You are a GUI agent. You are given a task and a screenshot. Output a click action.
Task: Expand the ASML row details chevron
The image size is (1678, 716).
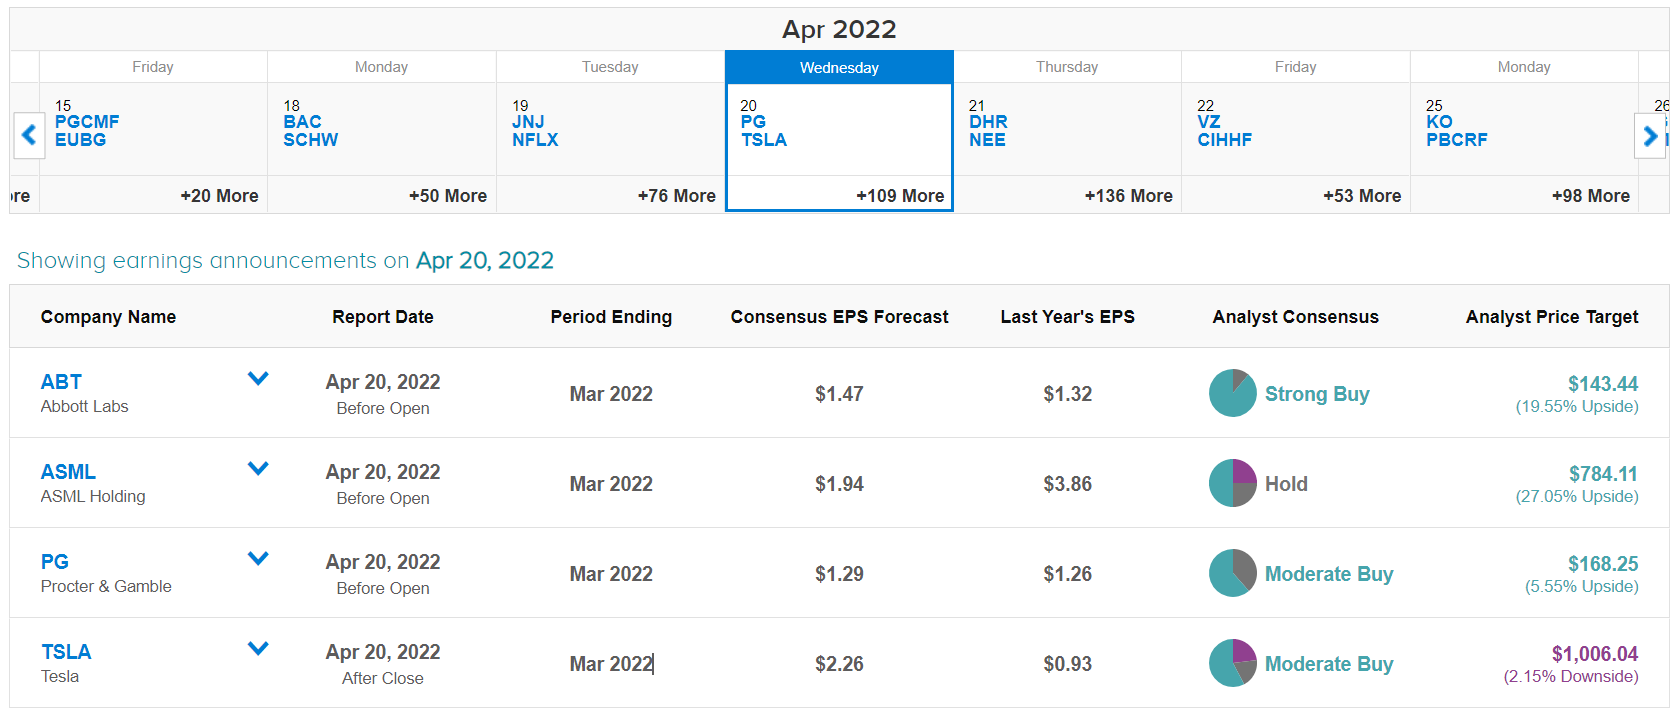258,468
